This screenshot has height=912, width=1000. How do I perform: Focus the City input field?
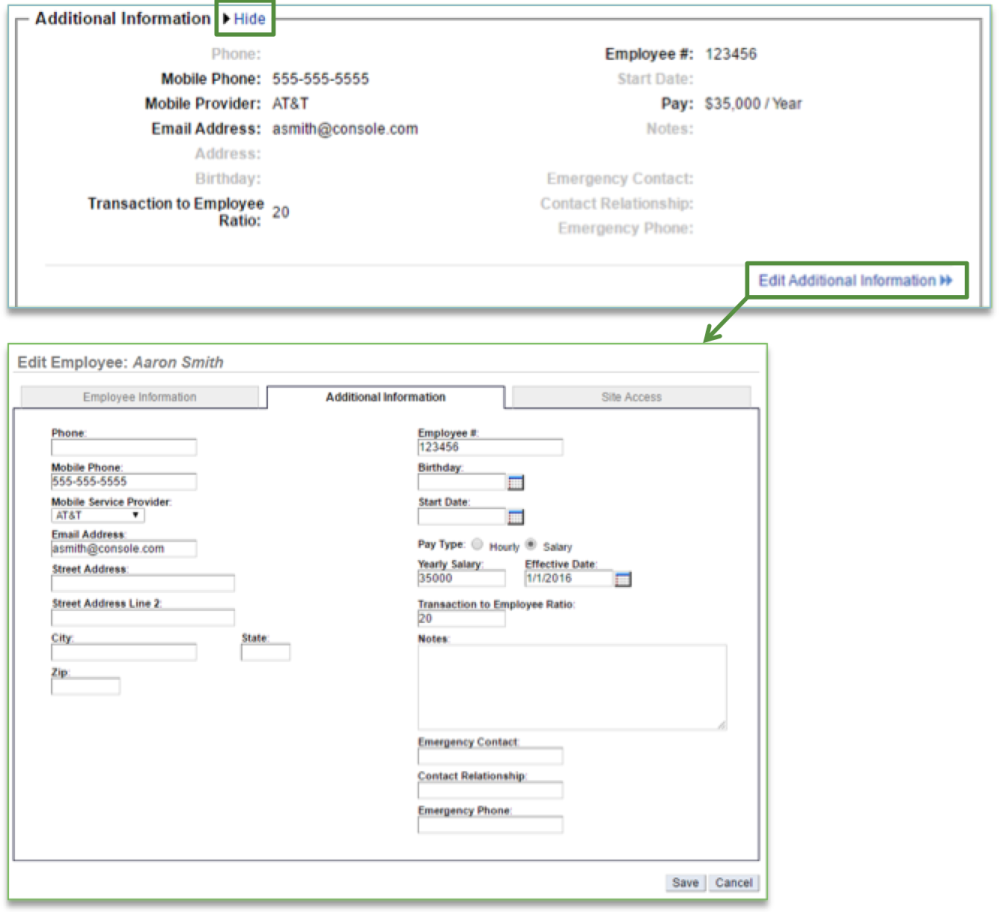124,652
